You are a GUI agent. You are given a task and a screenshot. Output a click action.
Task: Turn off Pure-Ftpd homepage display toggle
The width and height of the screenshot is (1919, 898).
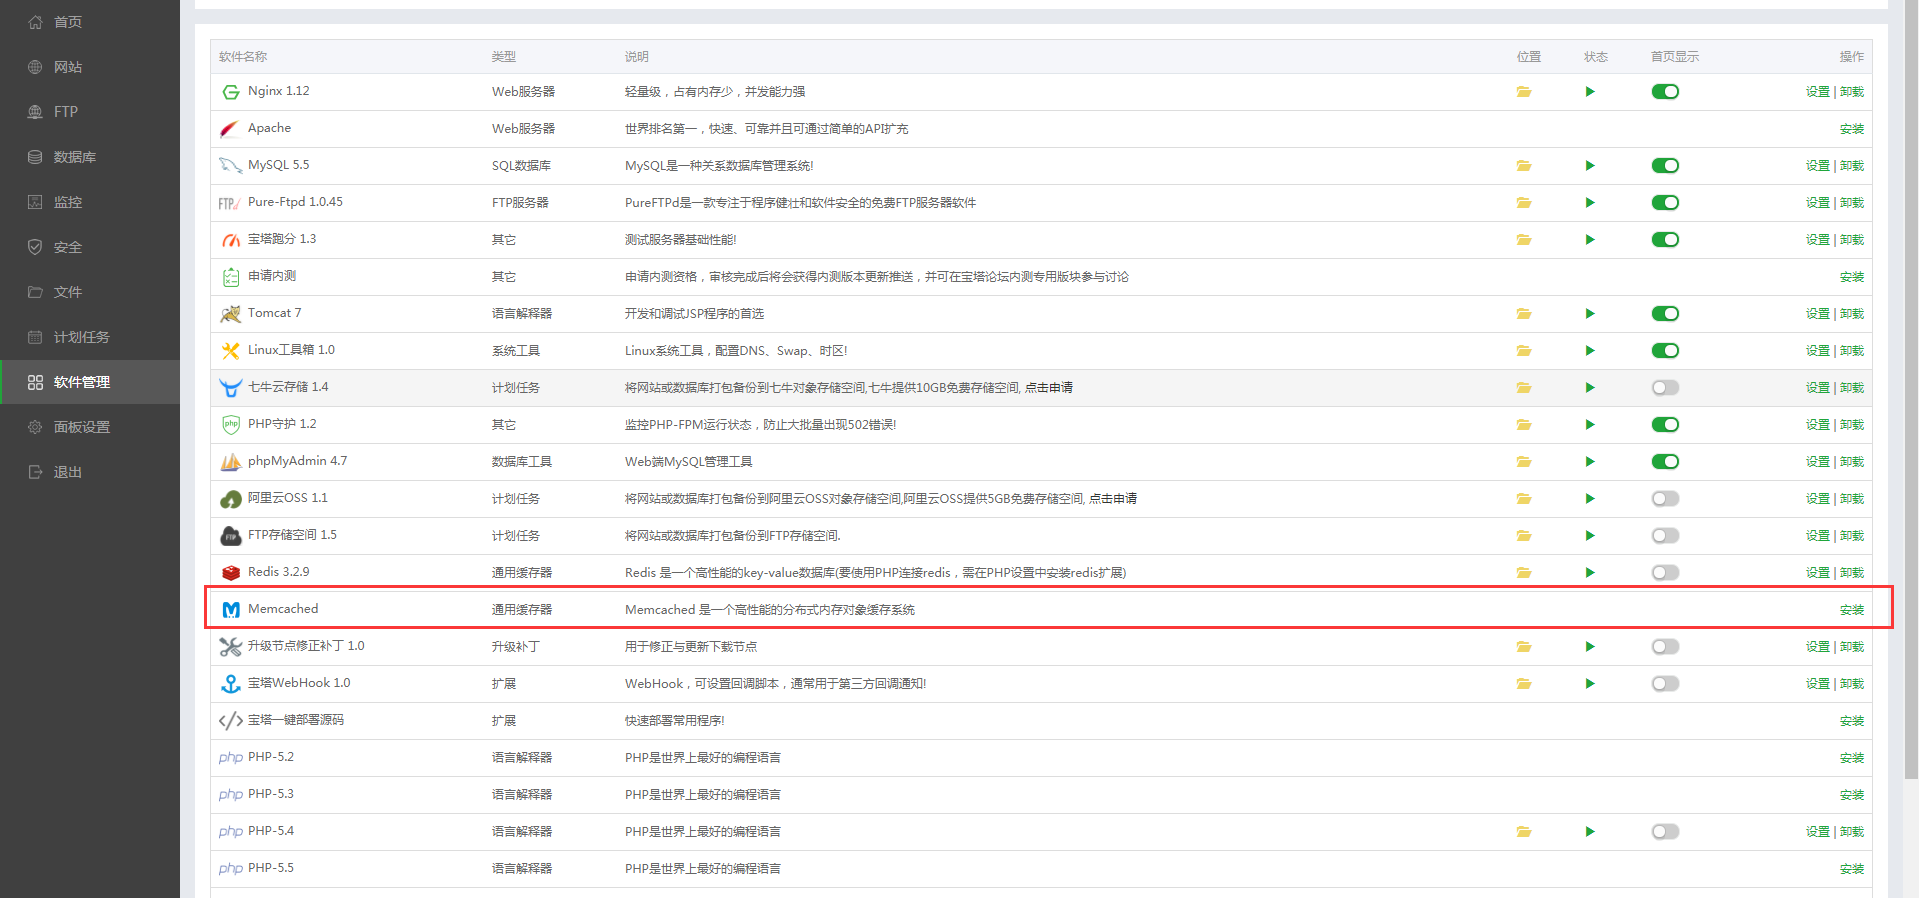point(1665,203)
